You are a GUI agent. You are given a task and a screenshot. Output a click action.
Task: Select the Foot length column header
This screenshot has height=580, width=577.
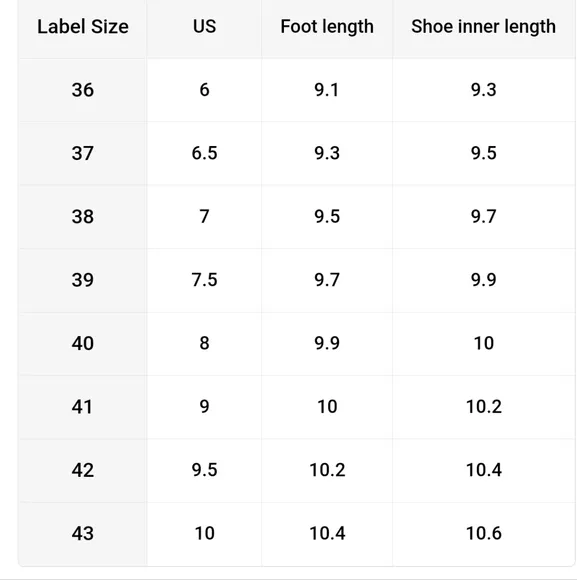coord(327,27)
